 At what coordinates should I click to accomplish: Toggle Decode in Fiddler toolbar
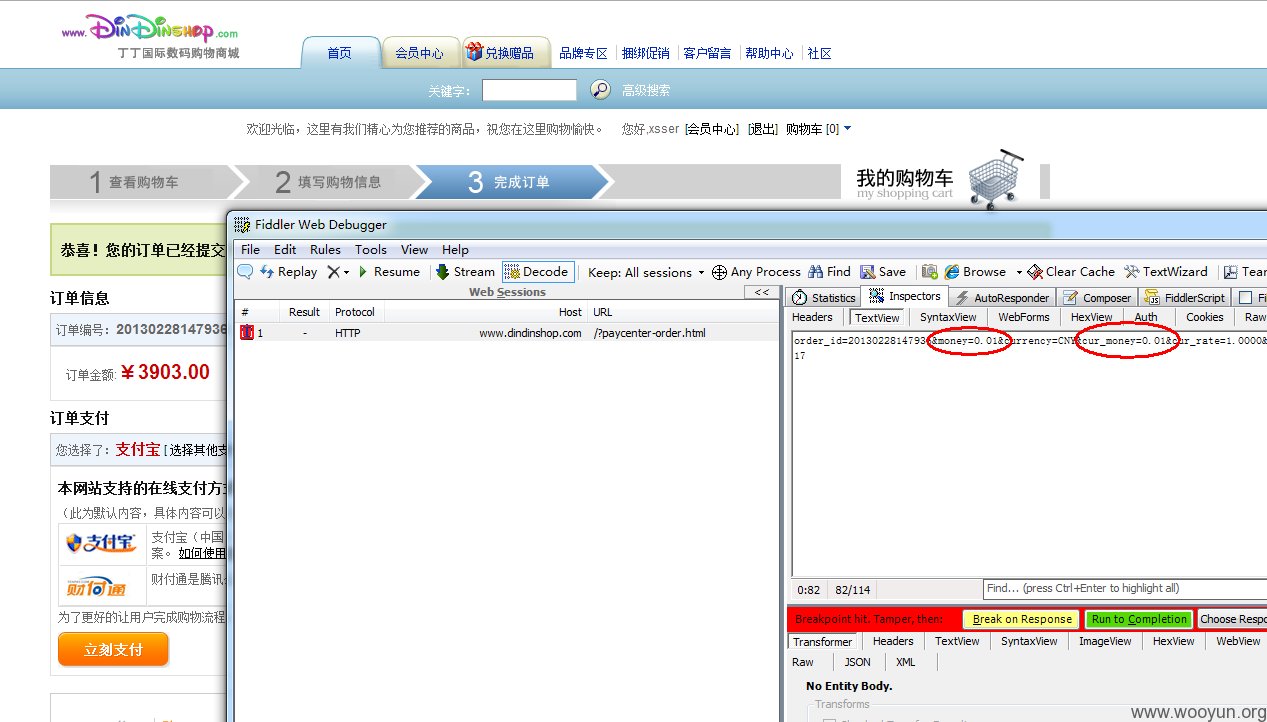coord(536,272)
